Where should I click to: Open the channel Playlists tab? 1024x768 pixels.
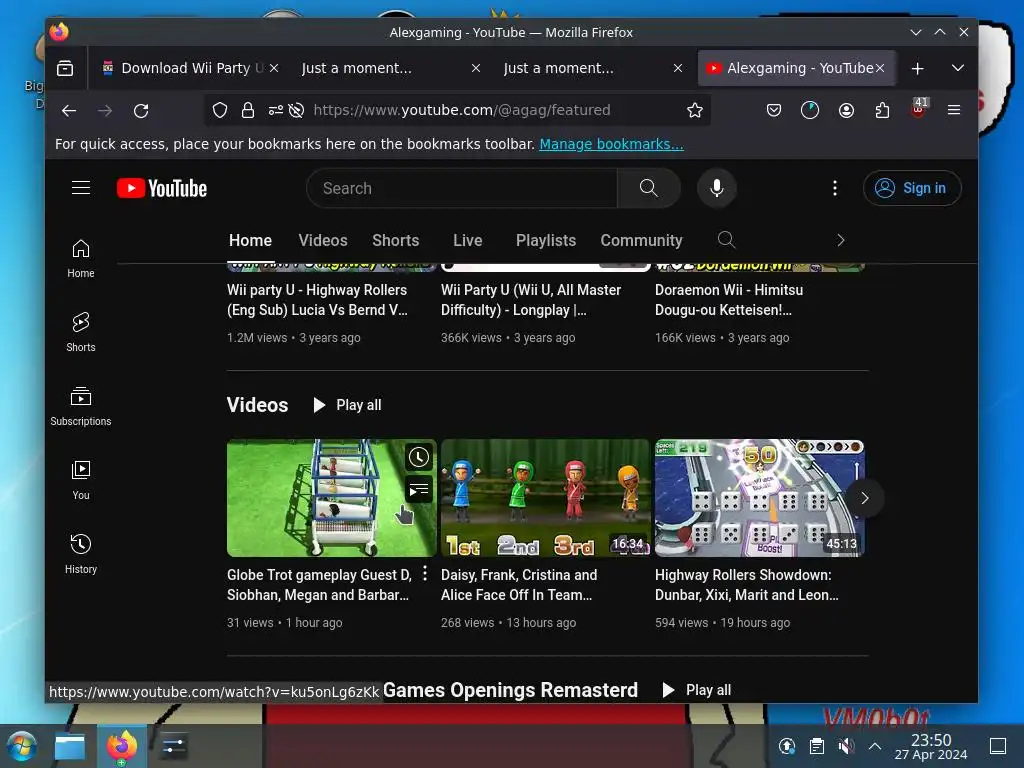(x=546, y=240)
